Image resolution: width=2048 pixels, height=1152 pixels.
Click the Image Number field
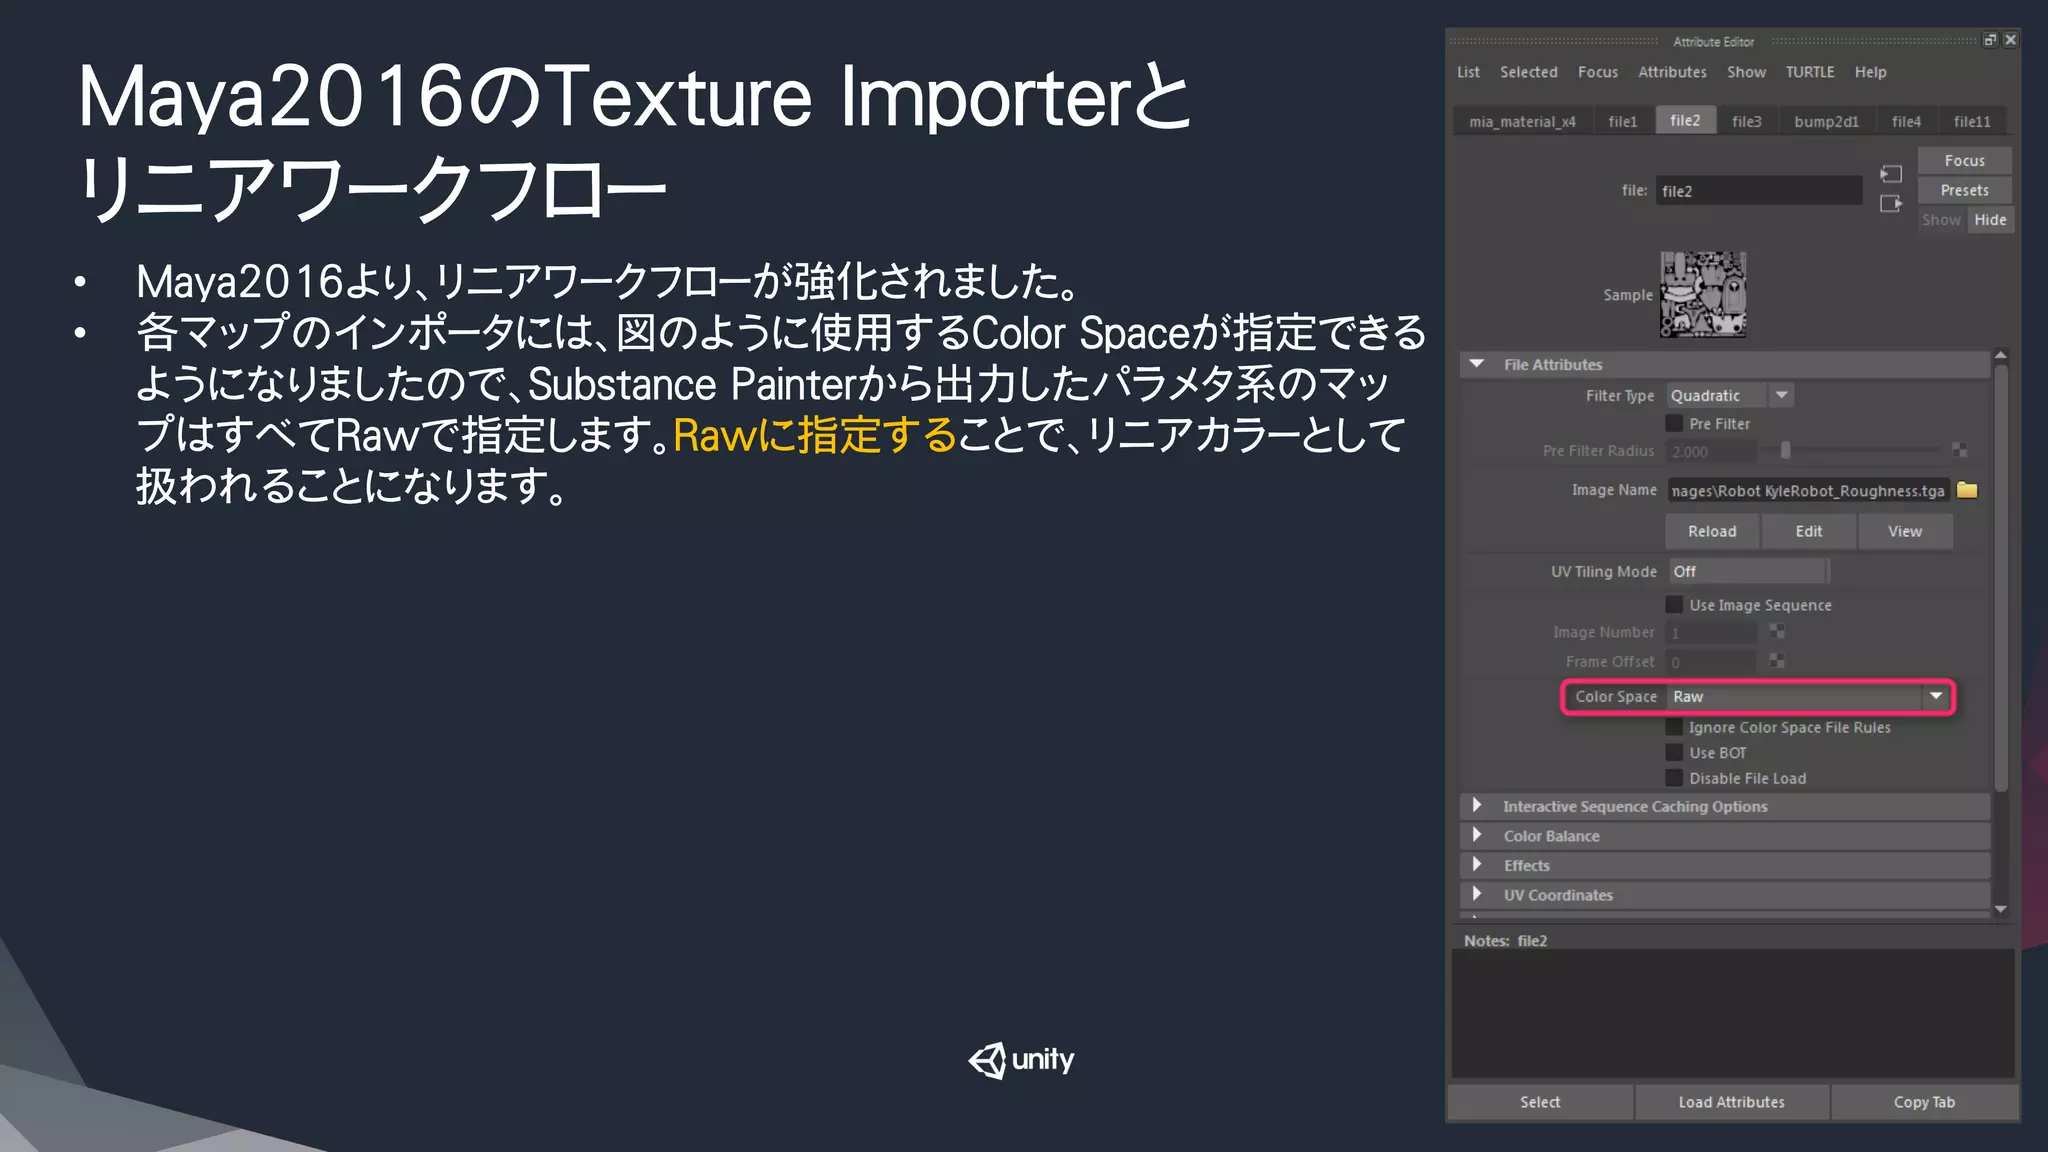click(1711, 632)
